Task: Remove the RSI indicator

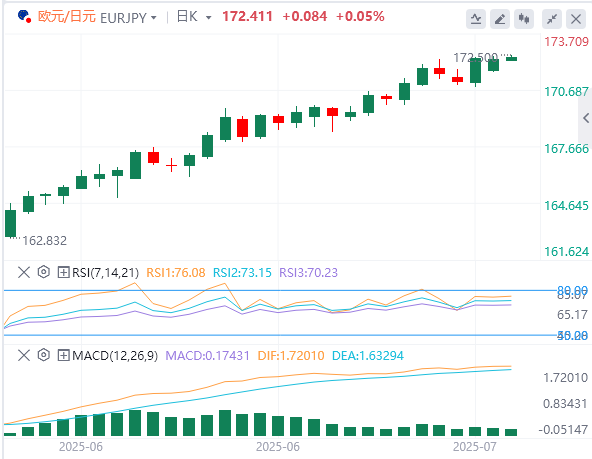Action: click(24, 272)
